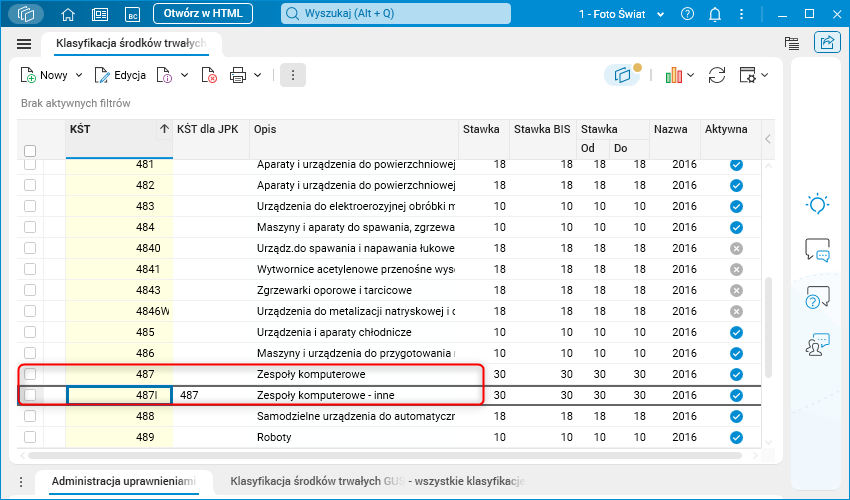Select the checkbox for row 482

pyautogui.click(x=30, y=185)
